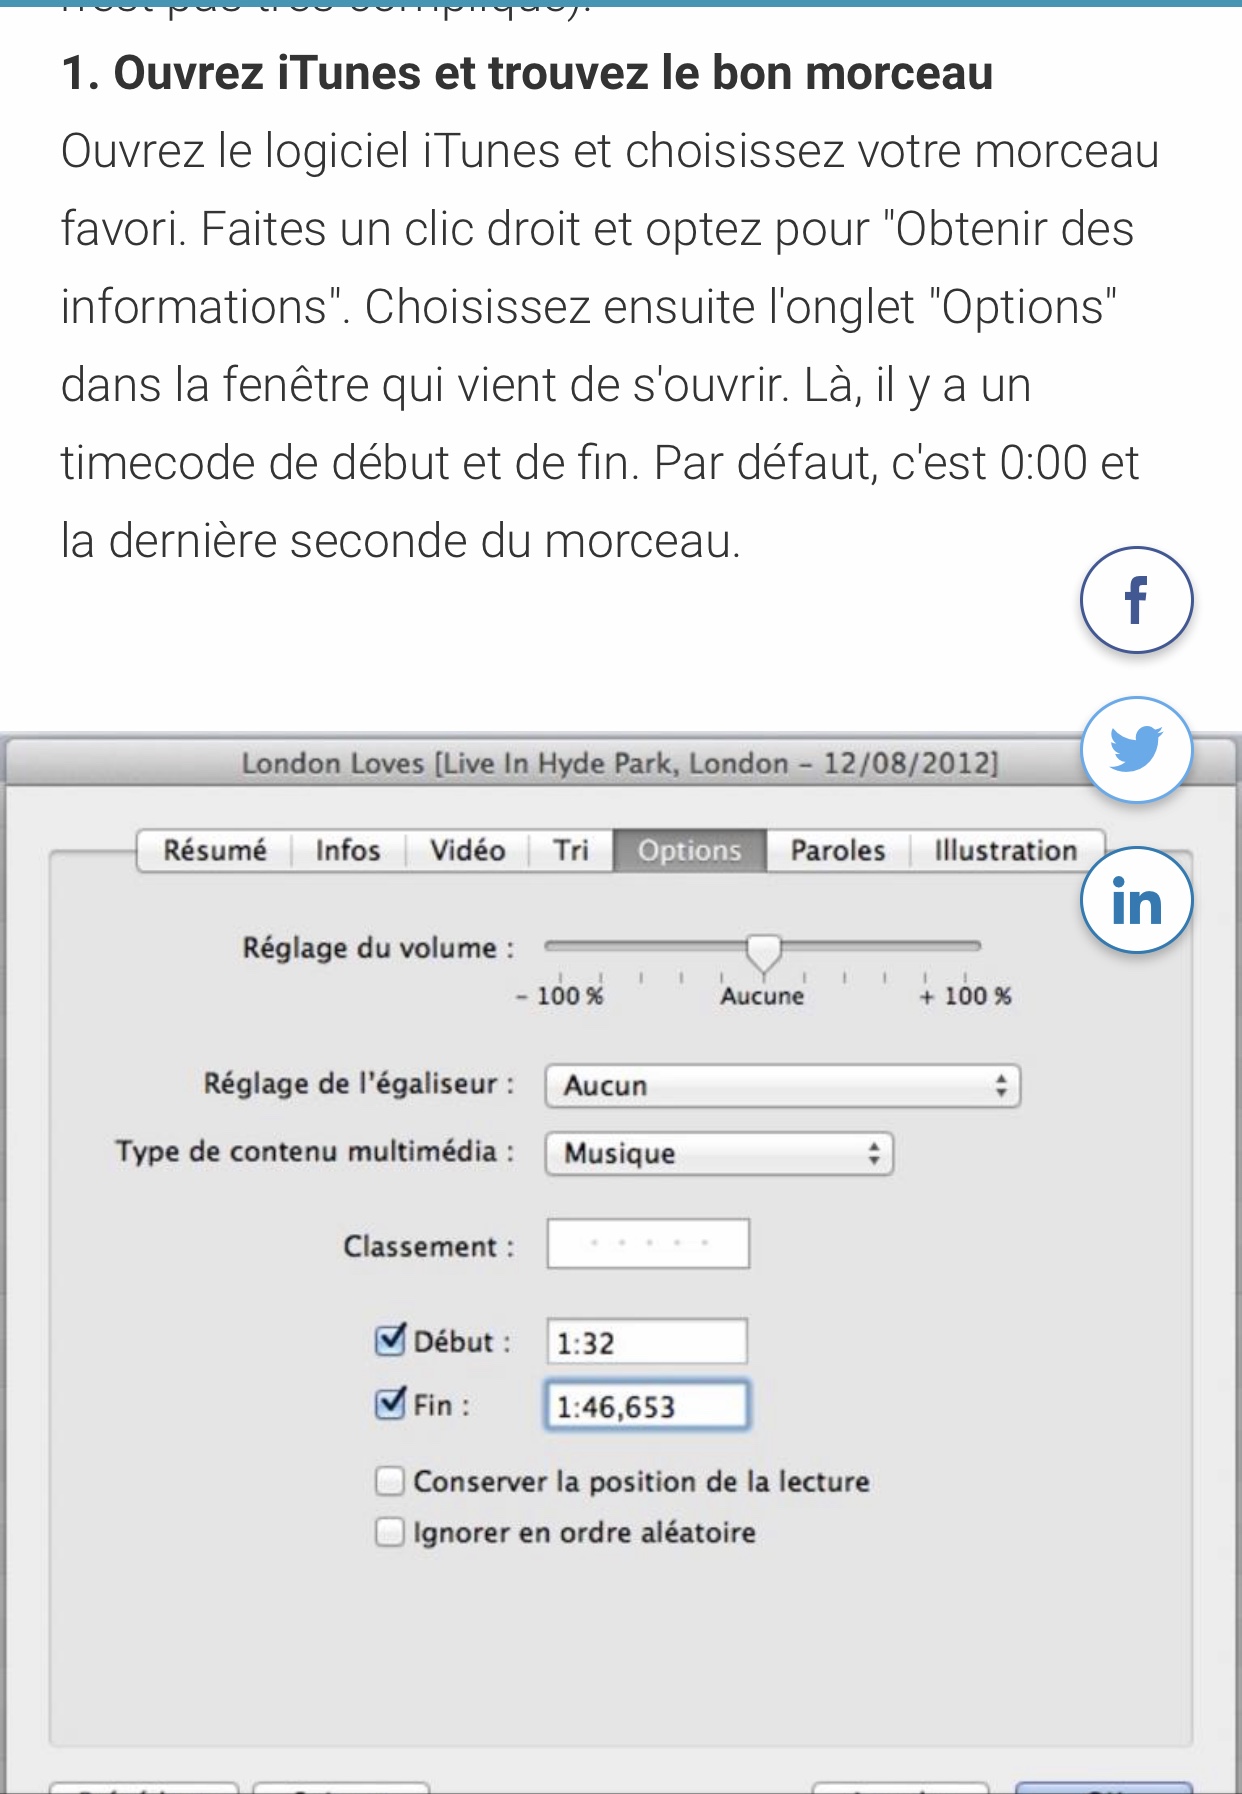The height and width of the screenshot is (1794, 1242).
Task: Expand the Type de contenu multimédia dropdown
Action: click(x=718, y=1154)
